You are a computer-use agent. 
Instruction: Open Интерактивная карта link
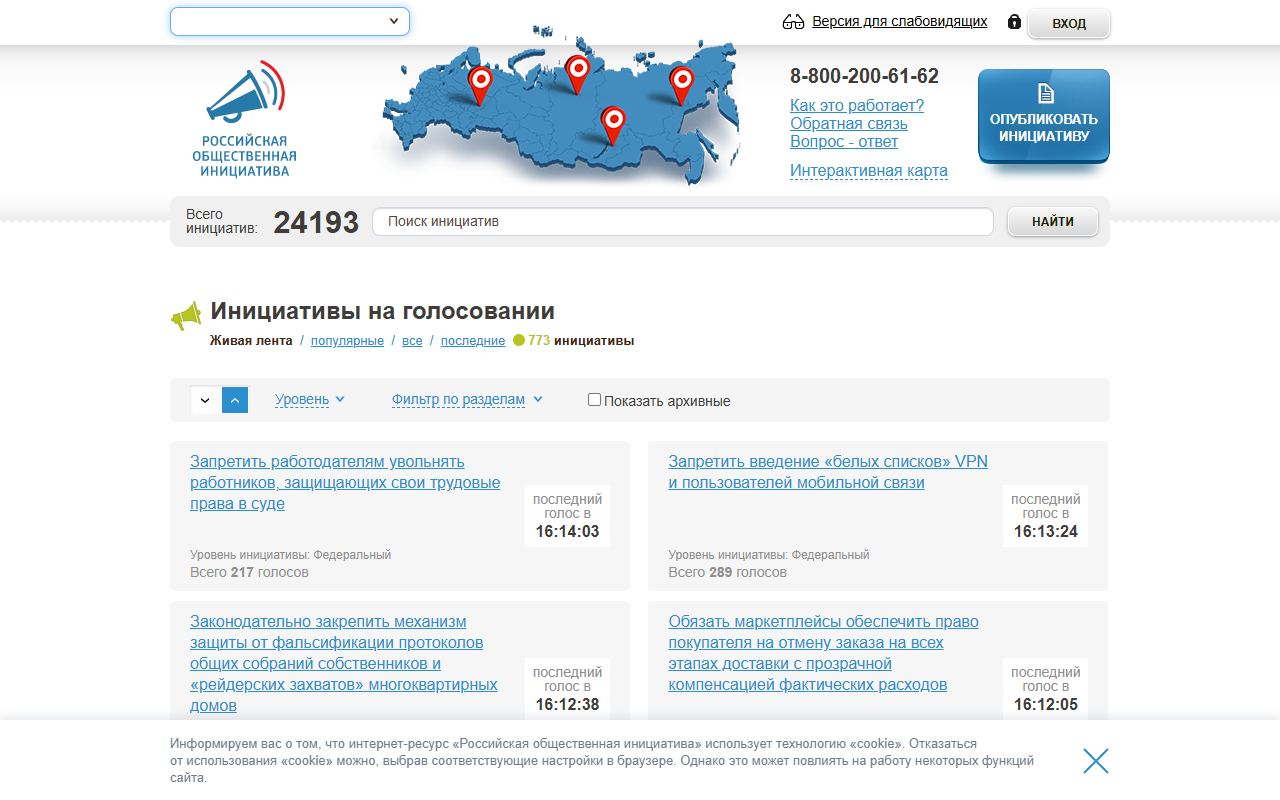pos(869,170)
